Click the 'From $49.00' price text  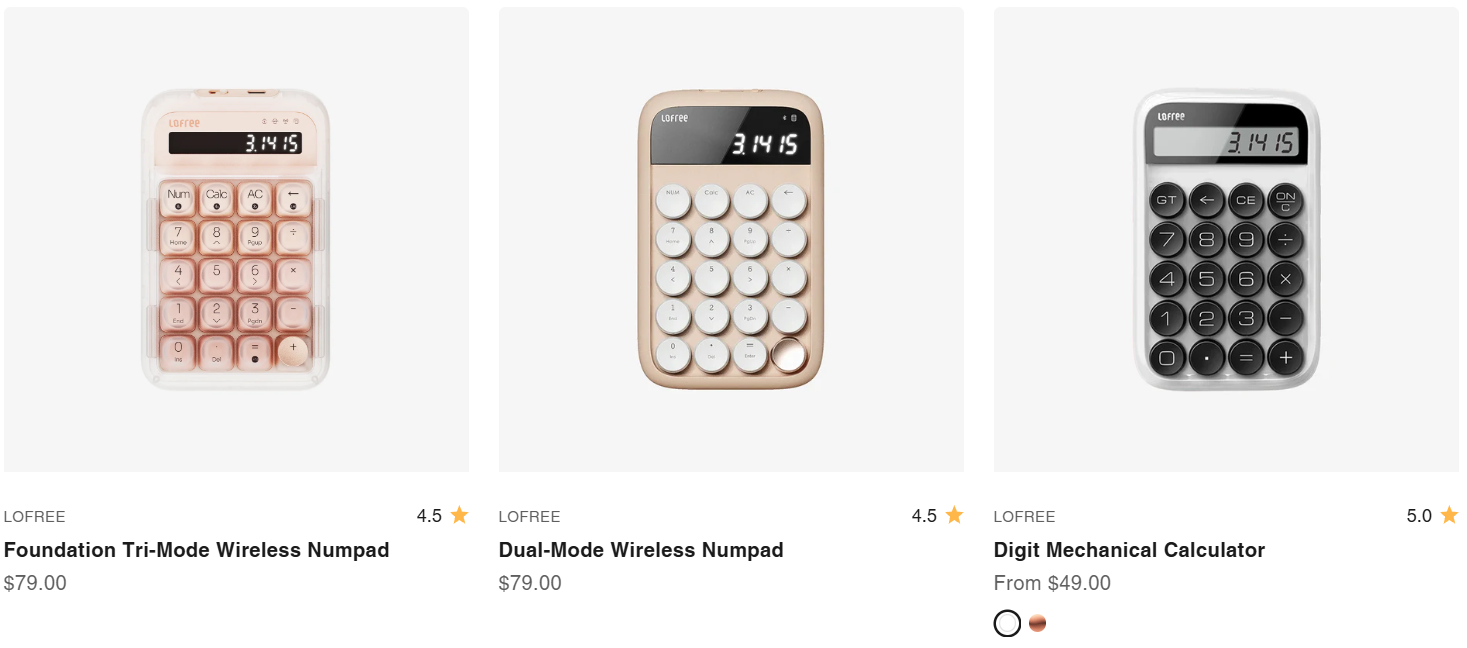1052,583
